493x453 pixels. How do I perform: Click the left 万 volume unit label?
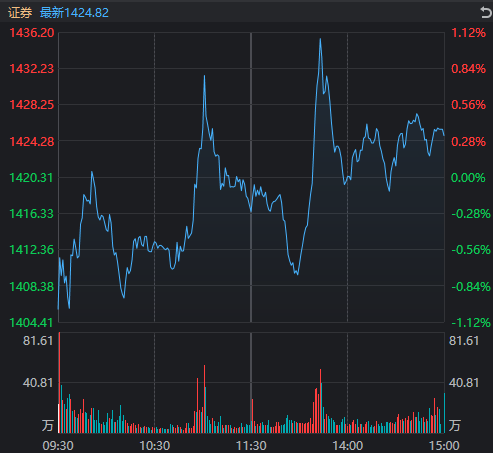[47, 426]
